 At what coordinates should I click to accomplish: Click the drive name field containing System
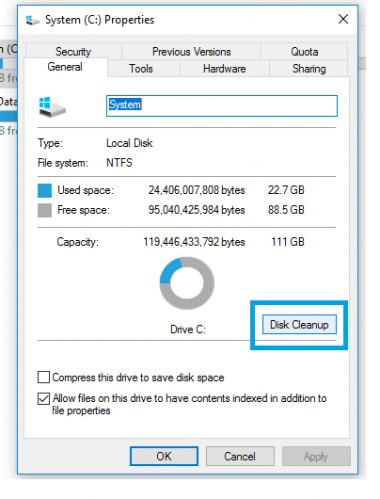click(222, 106)
